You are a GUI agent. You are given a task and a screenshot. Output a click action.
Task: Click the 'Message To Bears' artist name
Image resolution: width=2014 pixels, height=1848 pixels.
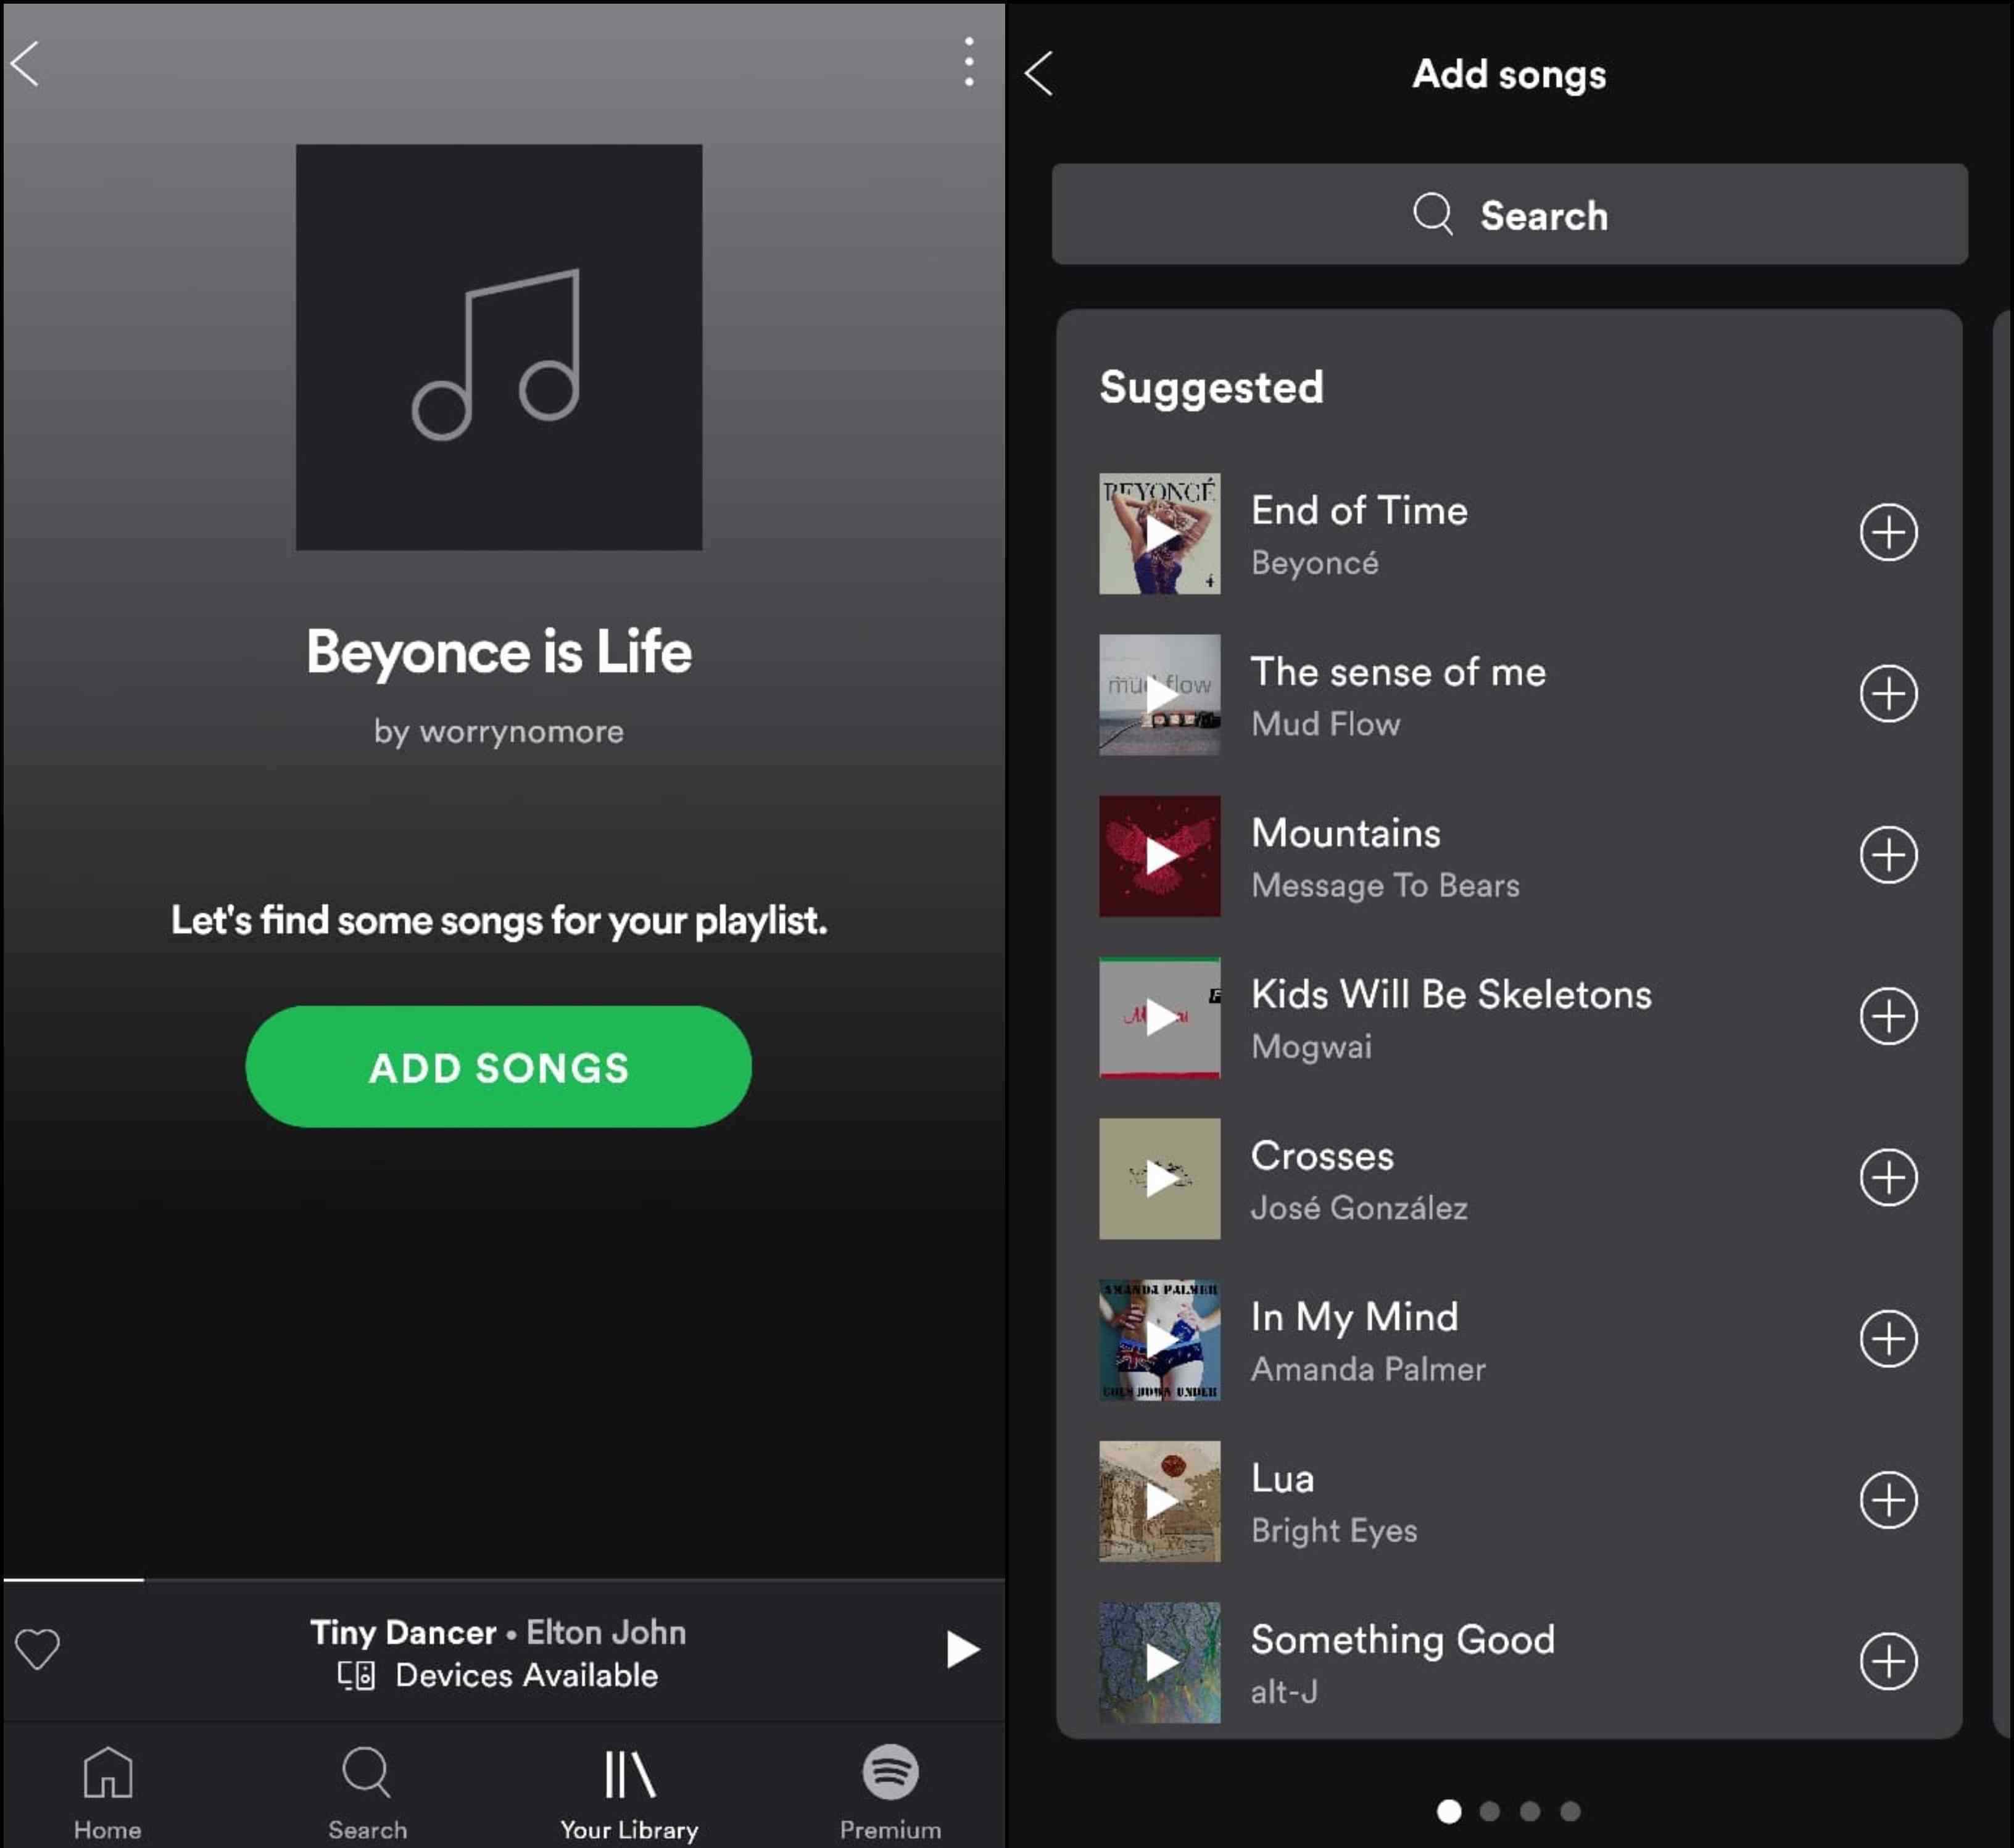tap(1385, 885)
